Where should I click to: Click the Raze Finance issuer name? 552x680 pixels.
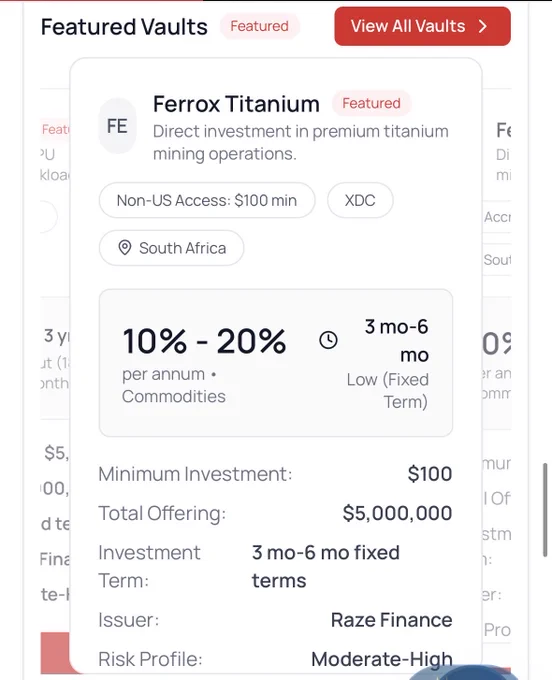coord(392,620)
